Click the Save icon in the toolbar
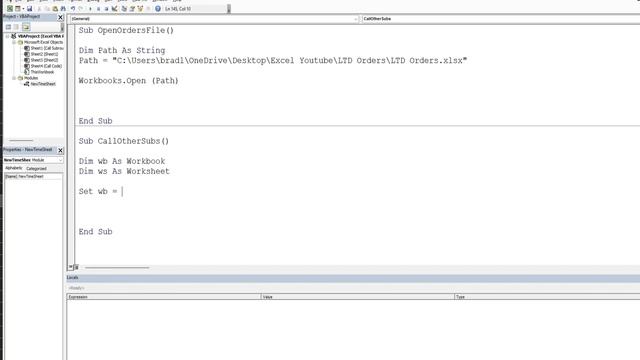The width and height of the screenshot is (640, 360). point(29,8)
